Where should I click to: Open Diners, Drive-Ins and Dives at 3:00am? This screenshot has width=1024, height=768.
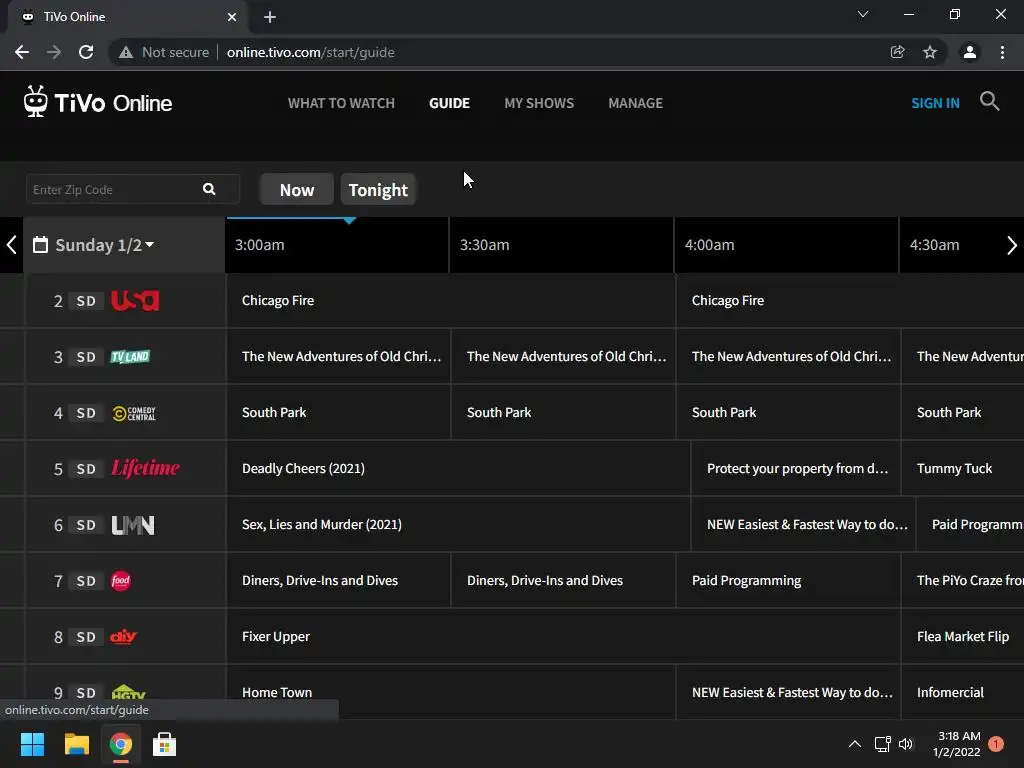click(338, 581)
